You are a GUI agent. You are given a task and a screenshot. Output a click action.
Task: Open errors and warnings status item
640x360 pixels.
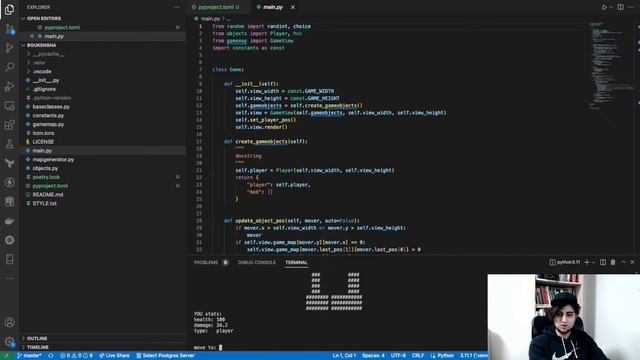(x=76, y=356)
